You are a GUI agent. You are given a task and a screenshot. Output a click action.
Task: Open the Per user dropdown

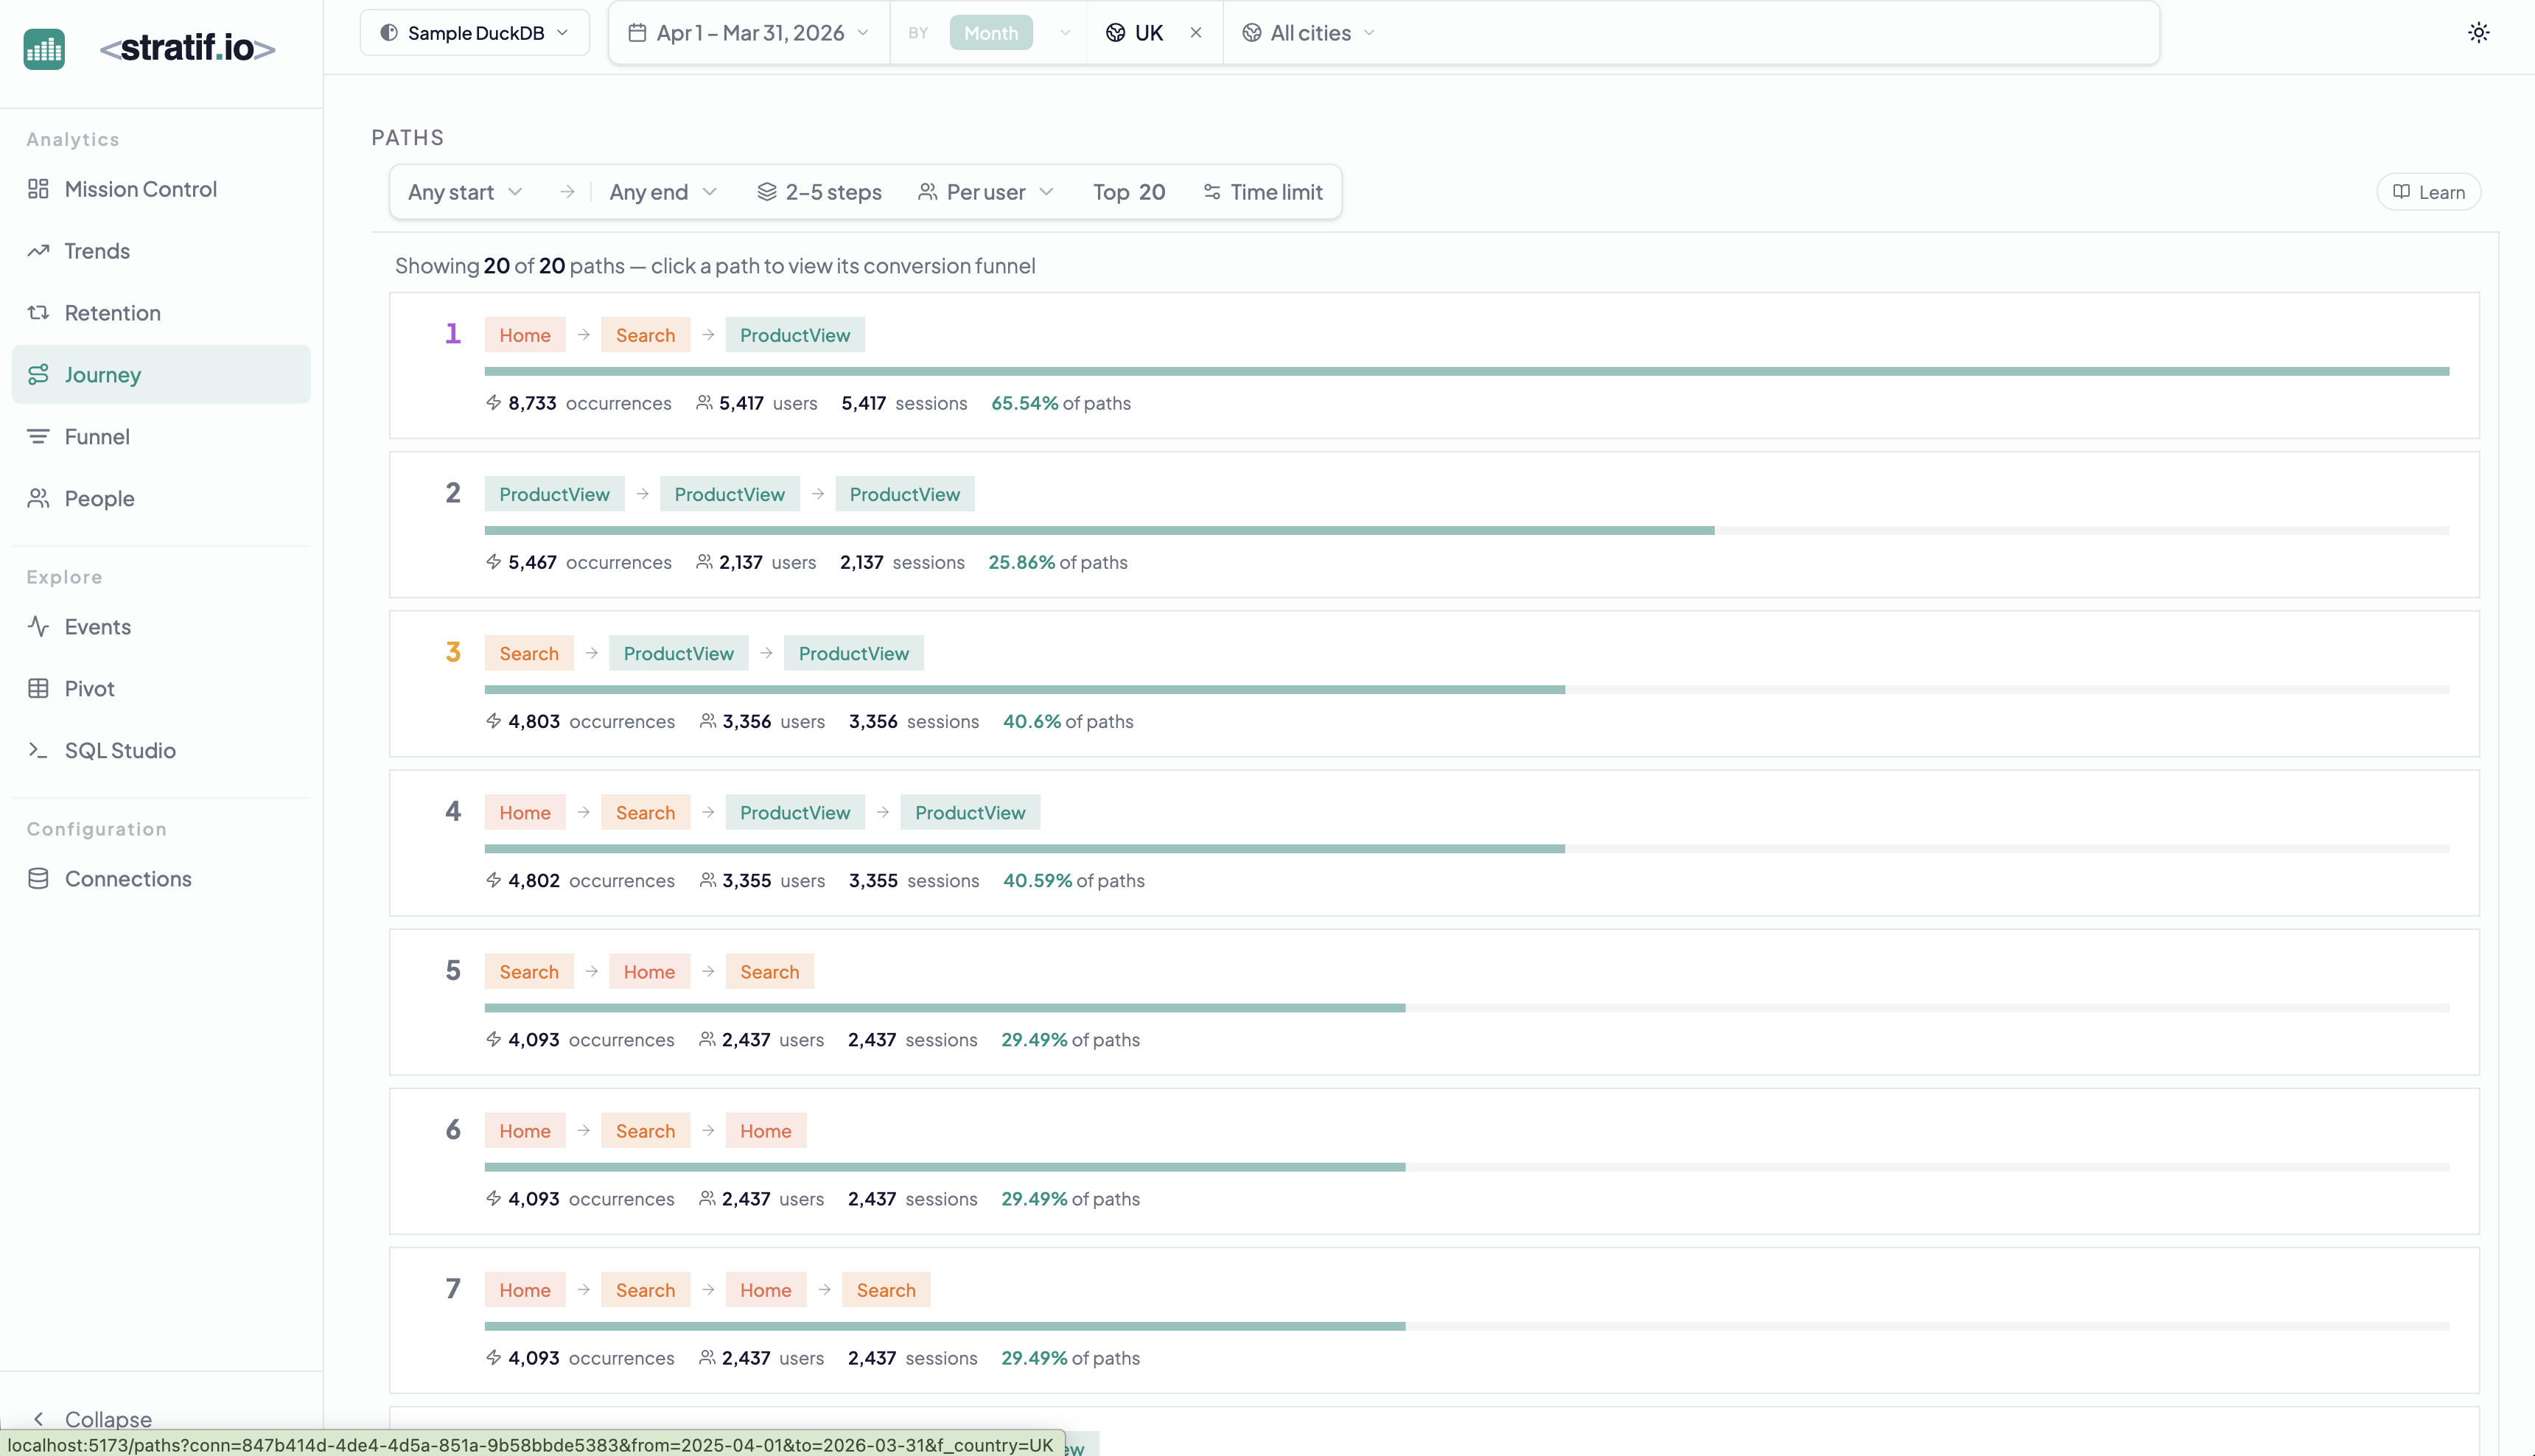pos(986,192)
